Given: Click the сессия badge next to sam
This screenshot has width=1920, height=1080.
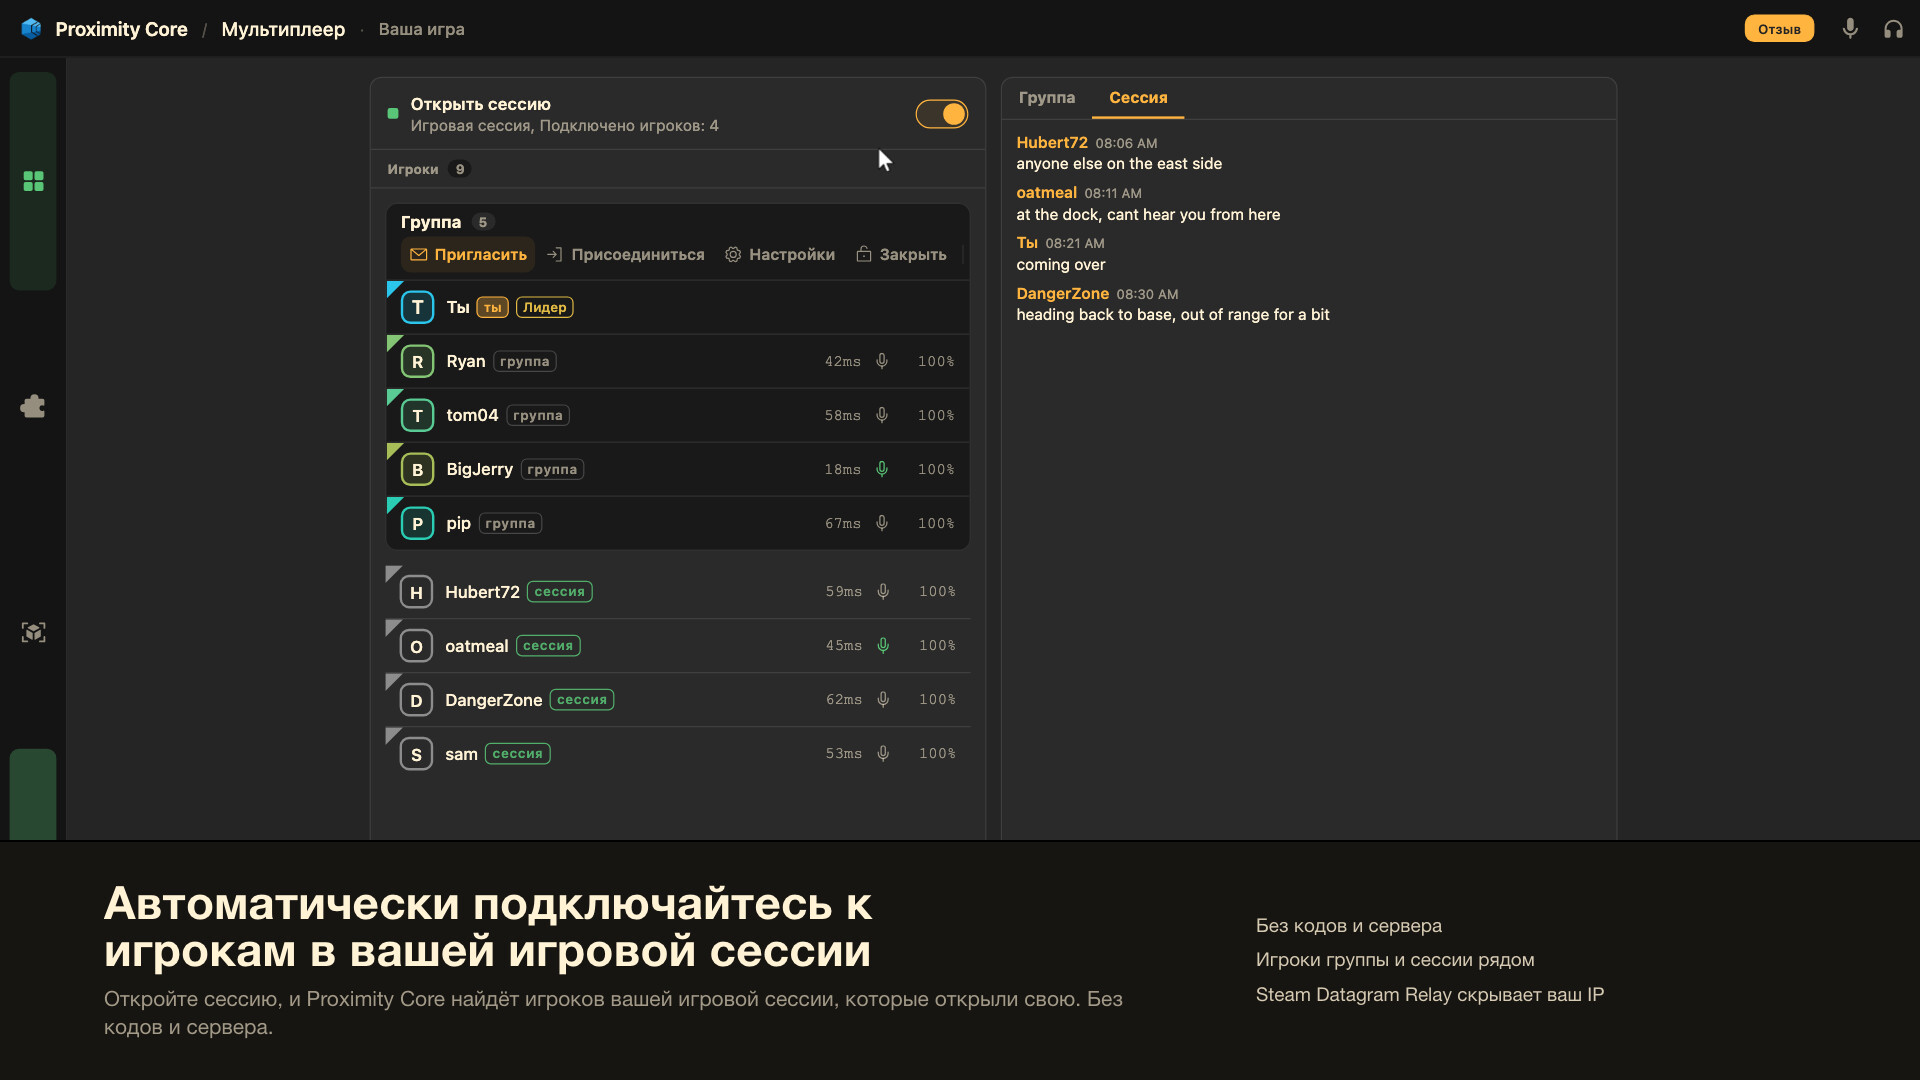Looking at the screenshot, I should (x=517, y=754).
